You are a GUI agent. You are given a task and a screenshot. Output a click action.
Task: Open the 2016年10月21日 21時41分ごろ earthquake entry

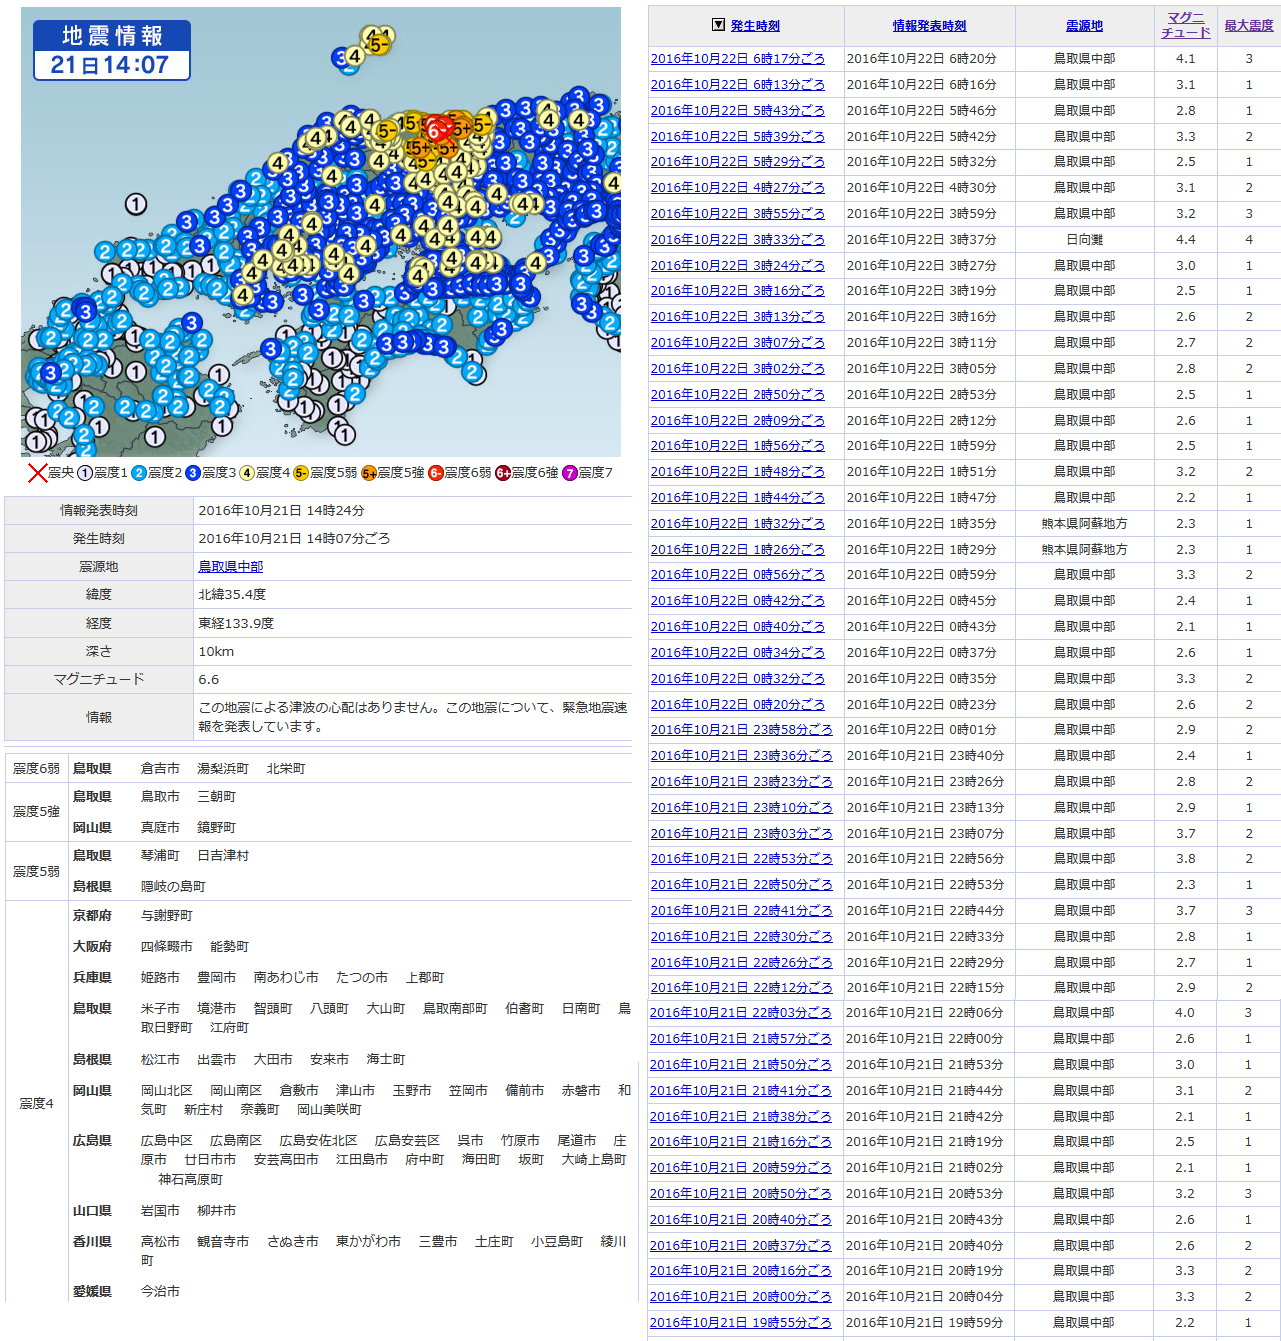point(741,1091)
